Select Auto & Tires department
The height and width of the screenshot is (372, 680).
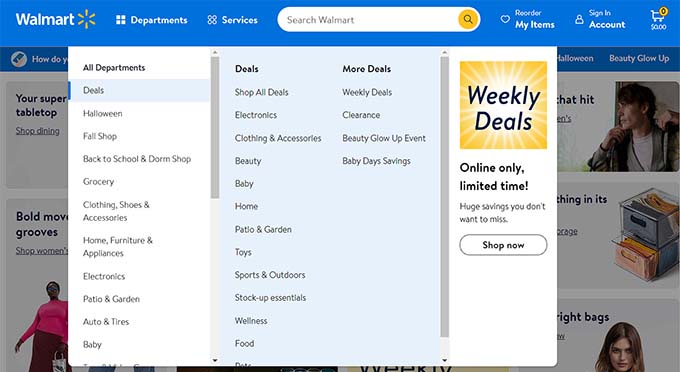(x=106, y=322)
